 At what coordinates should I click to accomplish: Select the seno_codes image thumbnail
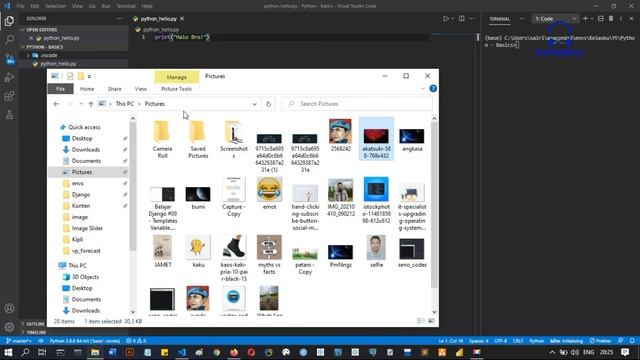(x=412, y=253)
